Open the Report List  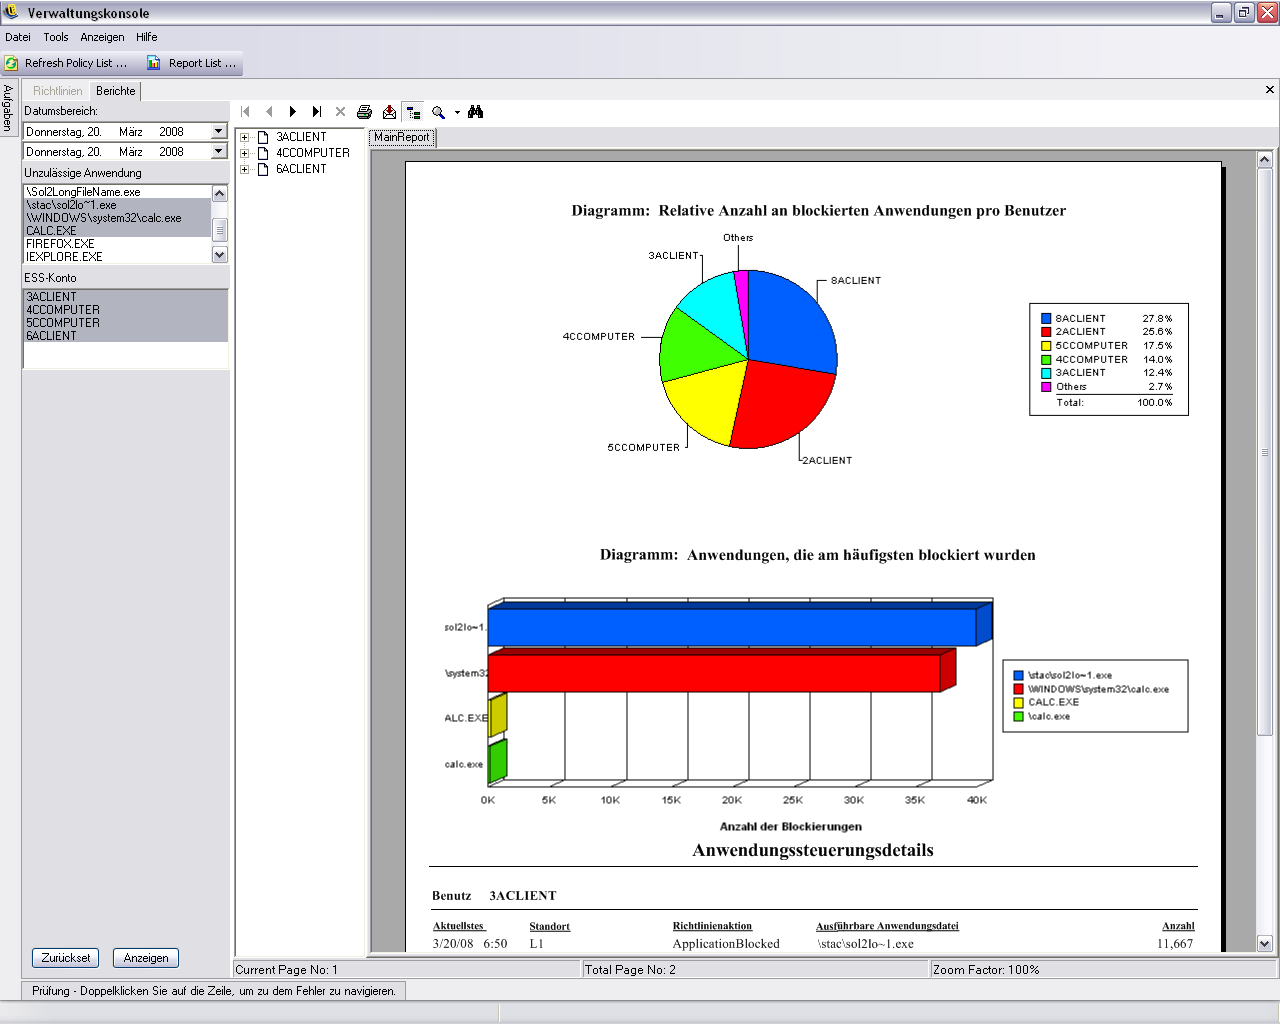pos(192,63)
